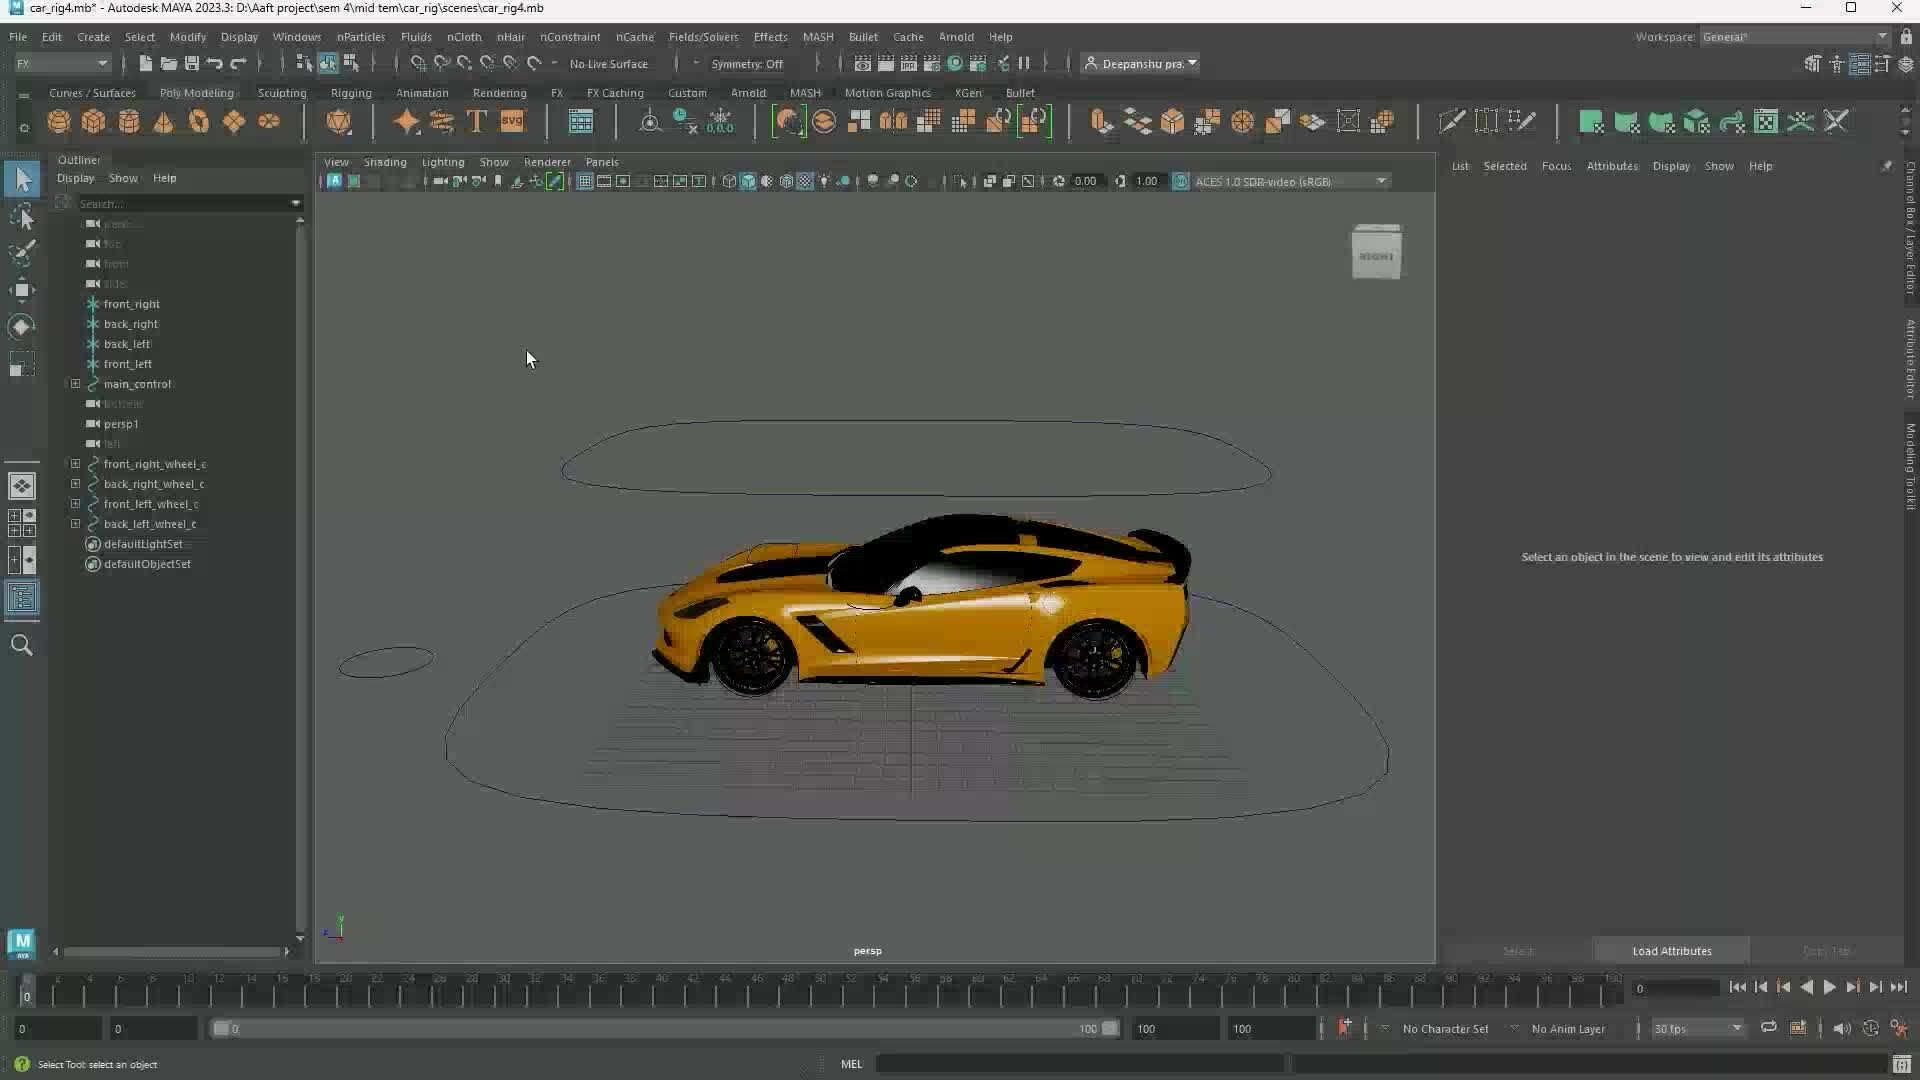
Task: Toggle the grid display in the viewport
Action: click(x=584, y=181)
